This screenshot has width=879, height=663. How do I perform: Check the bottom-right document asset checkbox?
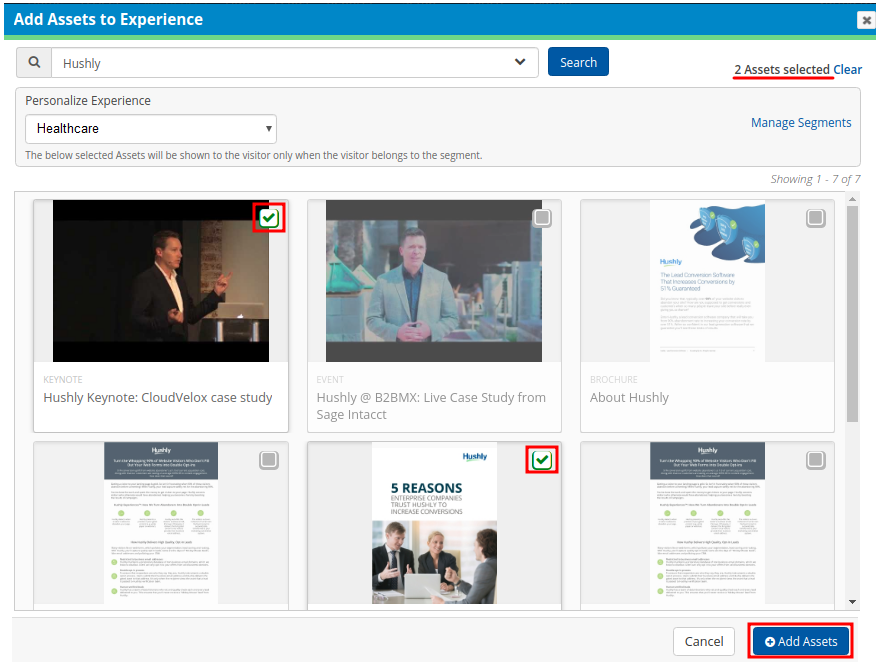pos(816,460)
